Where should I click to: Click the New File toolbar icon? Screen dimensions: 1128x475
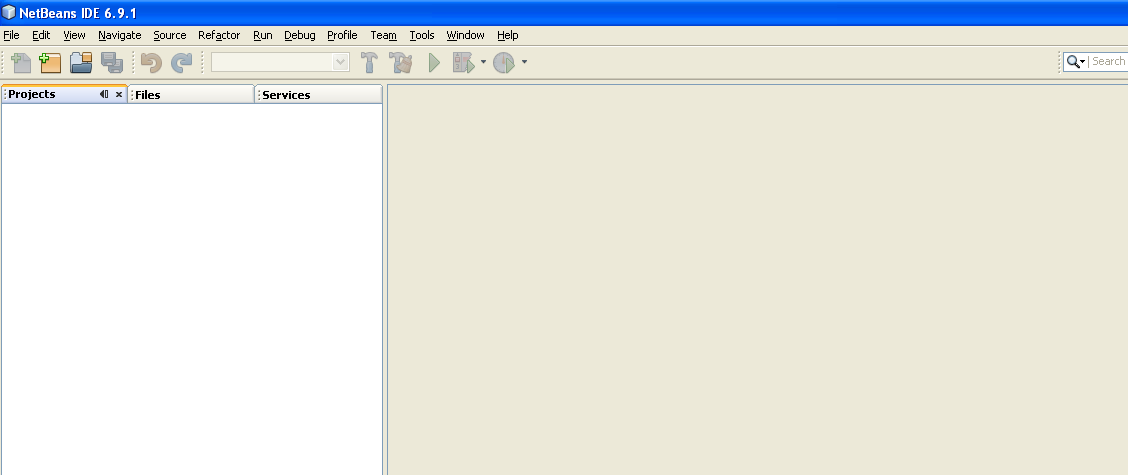point(21,63)
